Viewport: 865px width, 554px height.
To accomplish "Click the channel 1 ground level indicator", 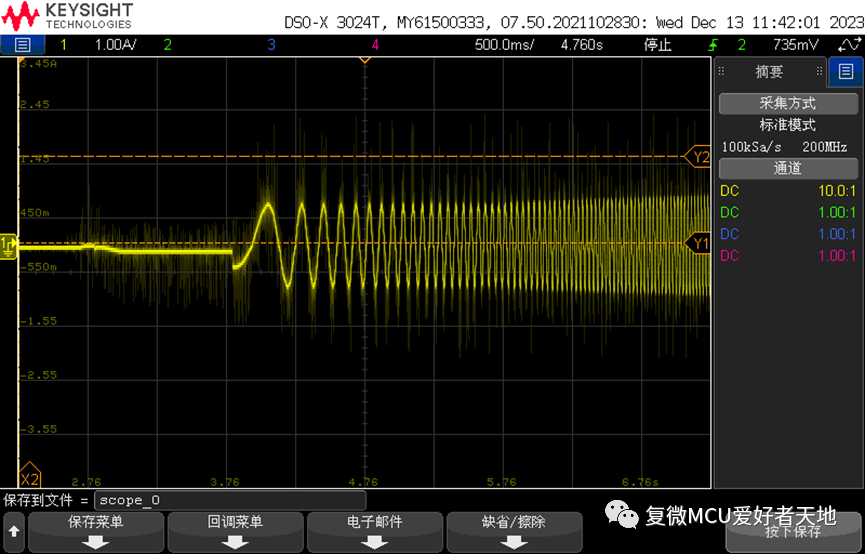I will pos(8,244).
